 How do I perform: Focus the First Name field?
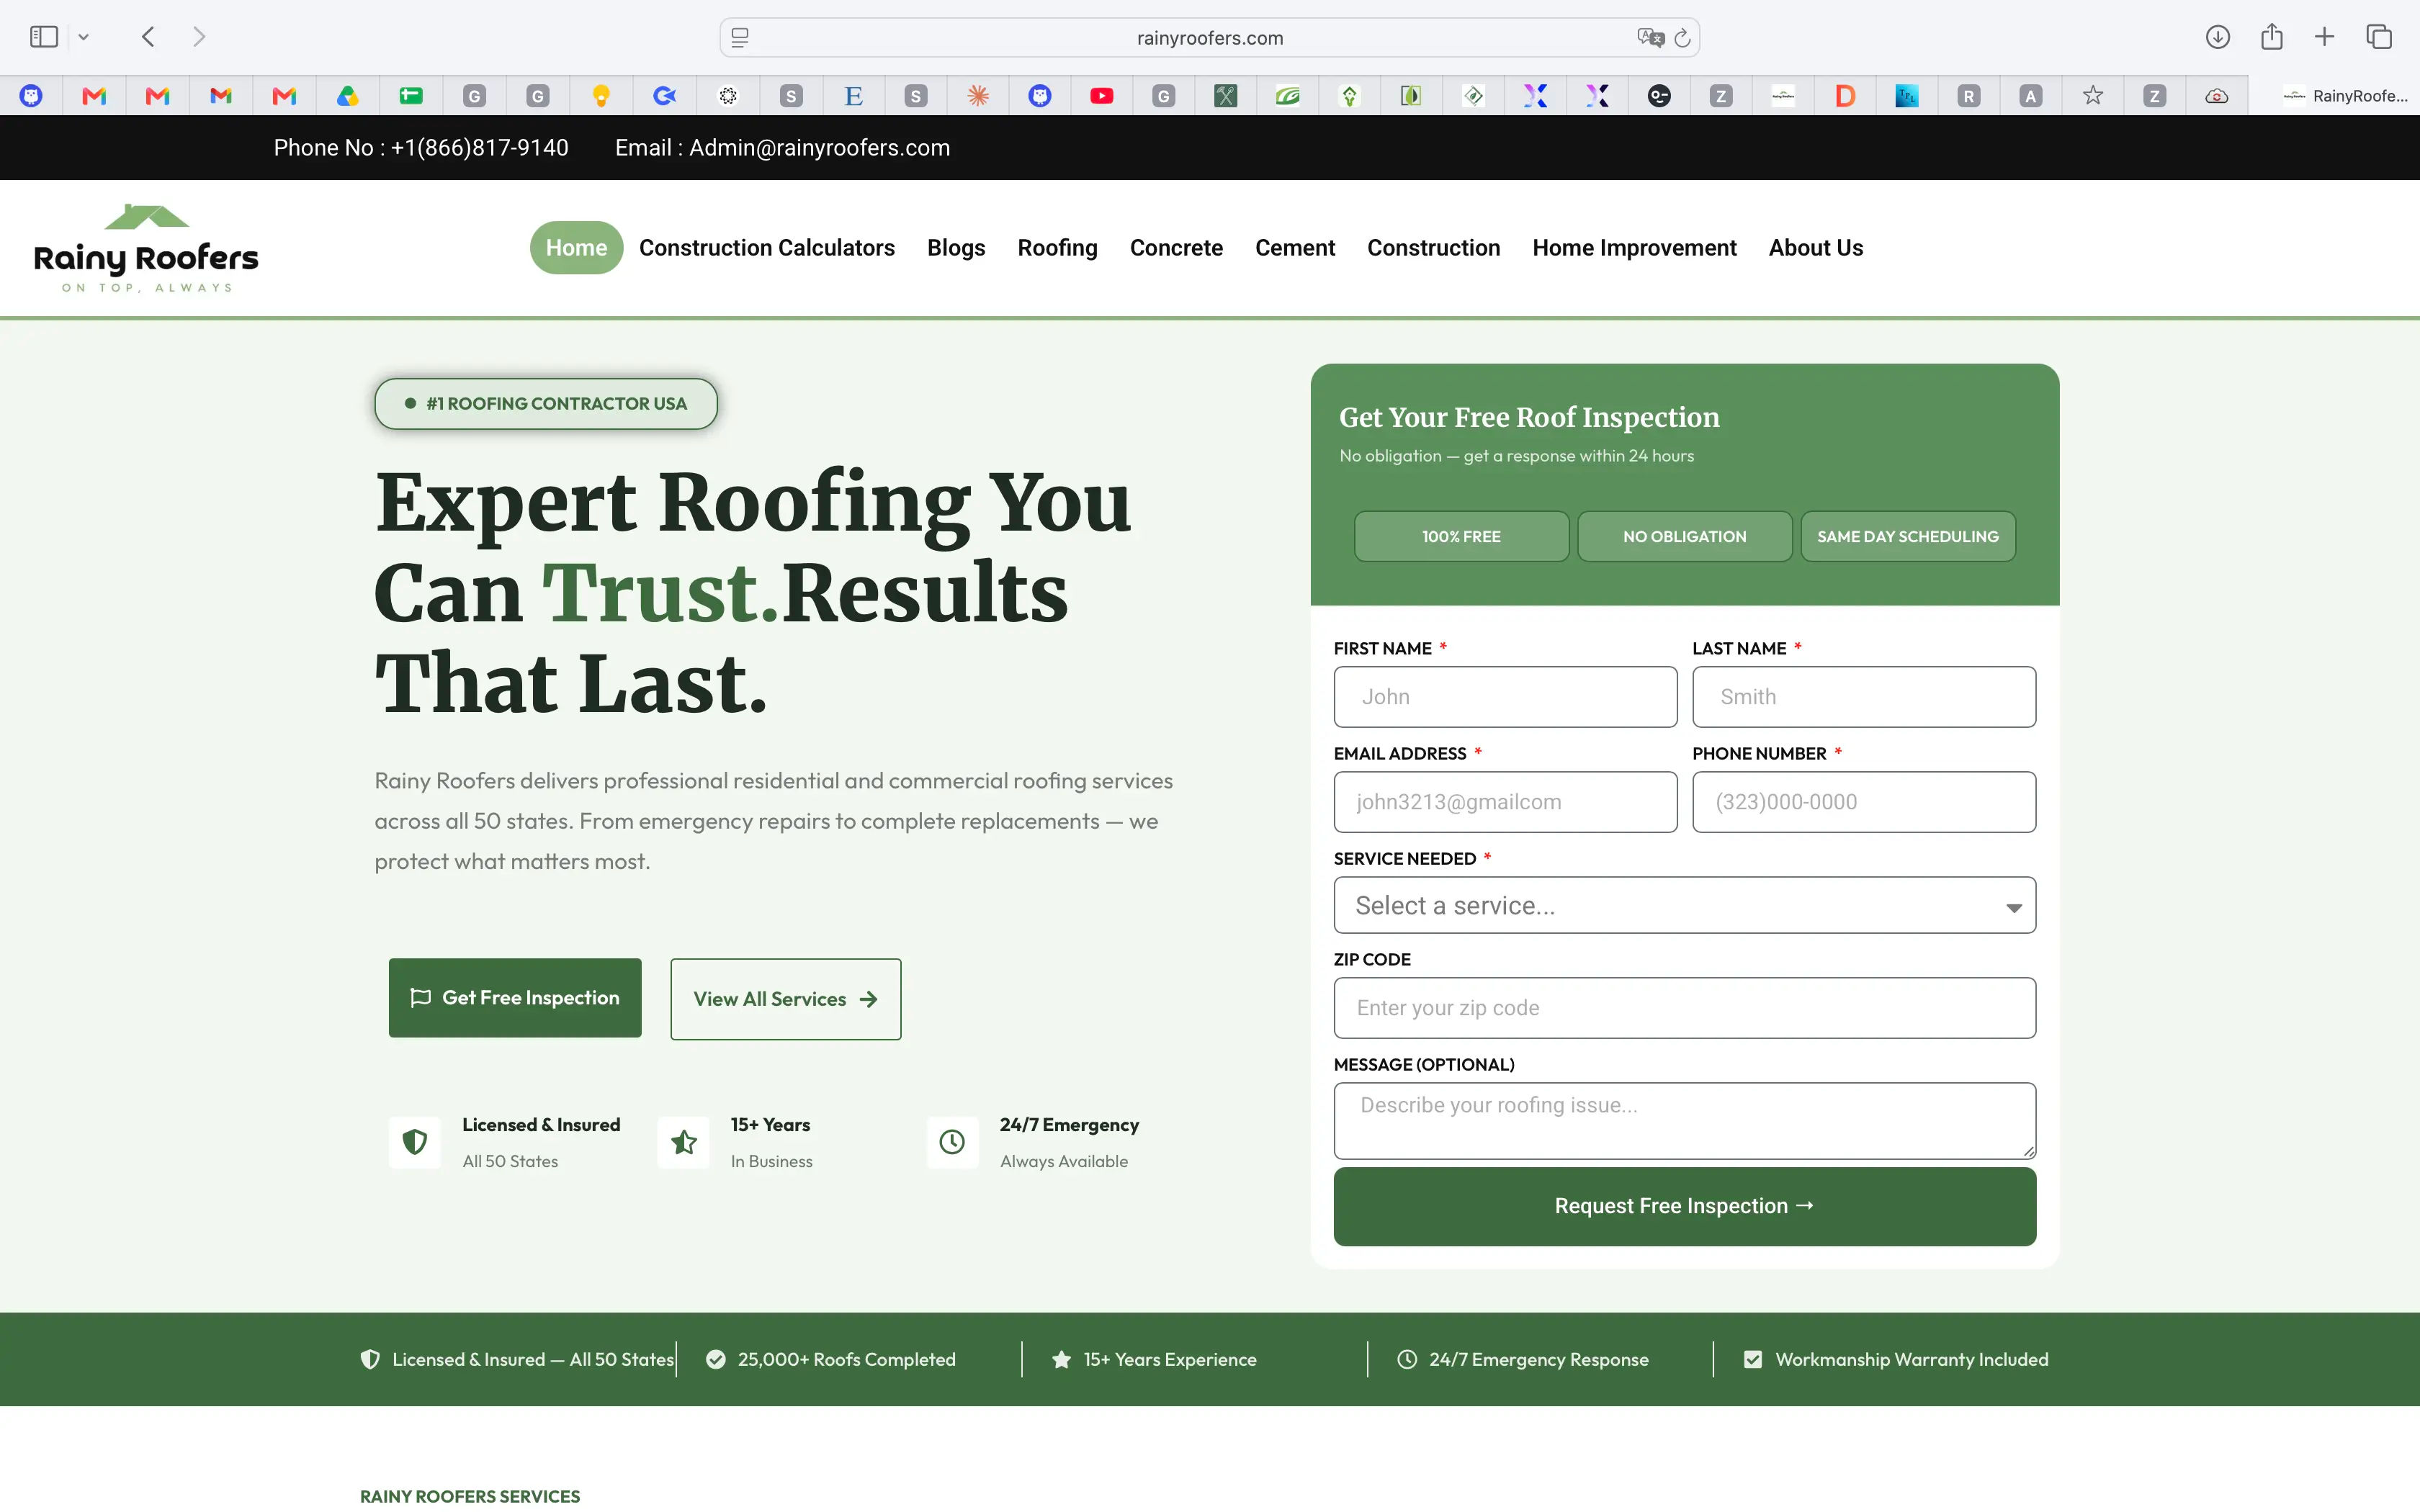1505,697
